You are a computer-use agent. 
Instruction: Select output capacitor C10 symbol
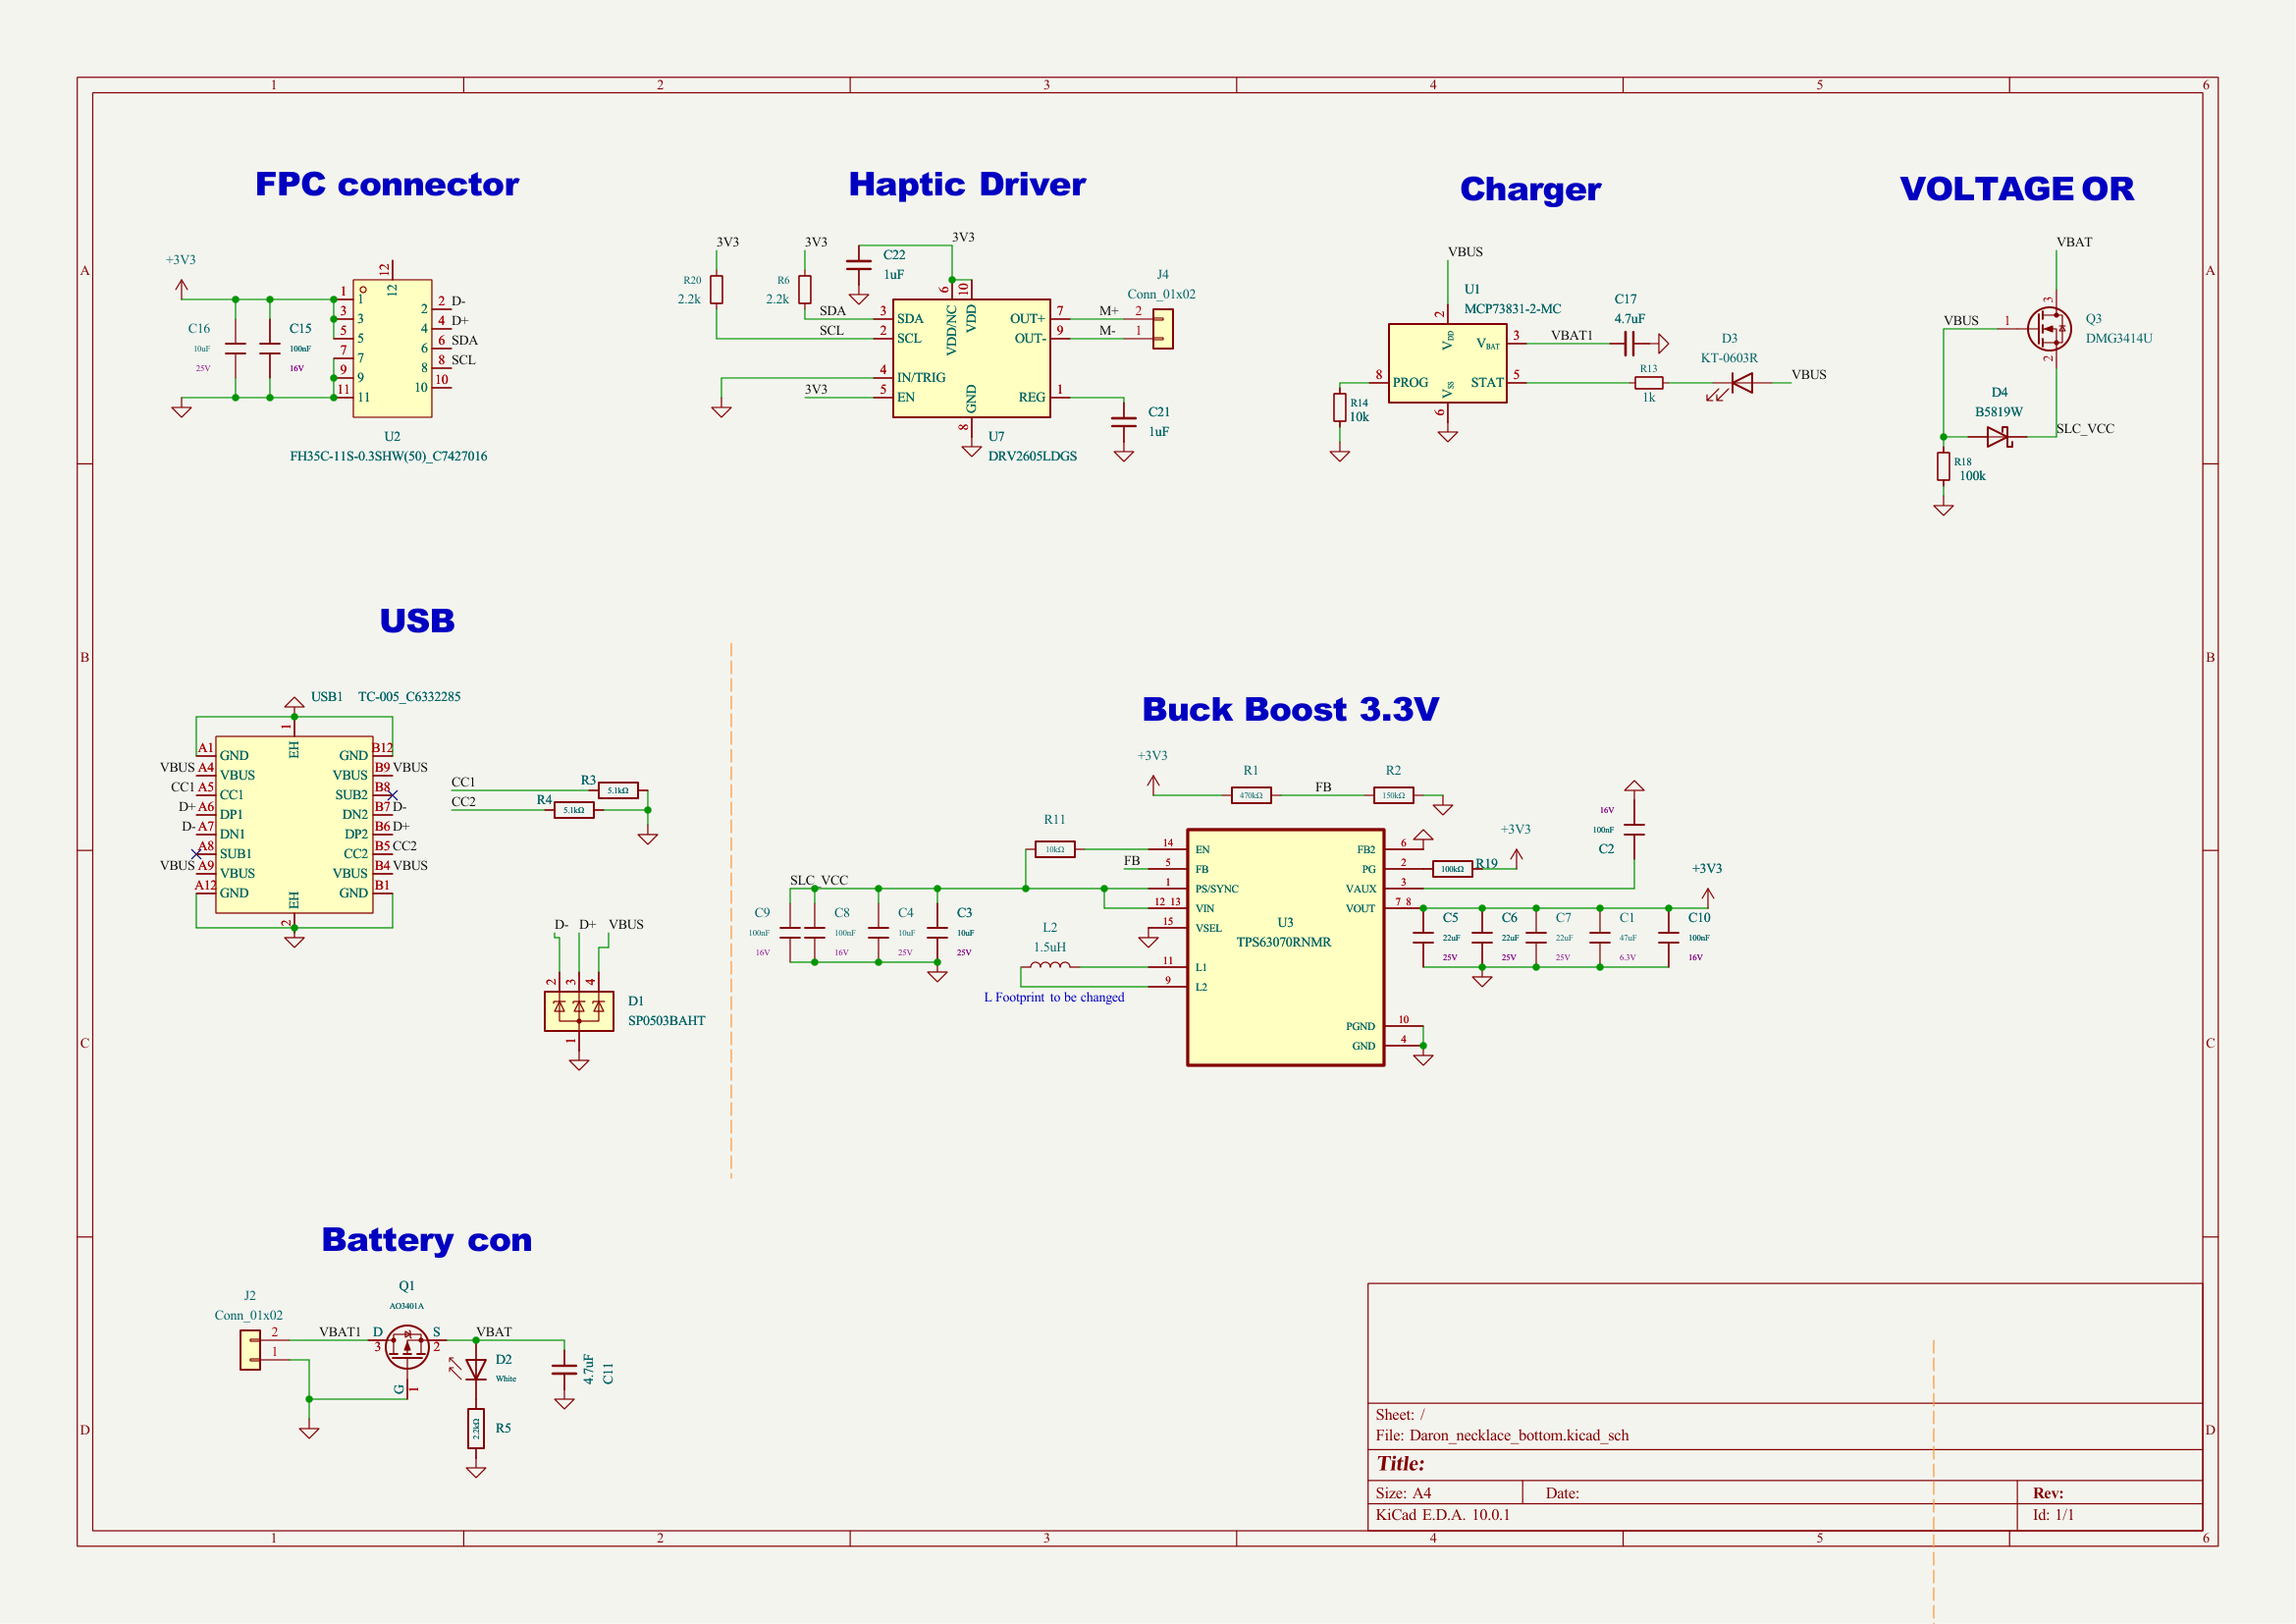pyautogui.click(x=1668, y=938)
